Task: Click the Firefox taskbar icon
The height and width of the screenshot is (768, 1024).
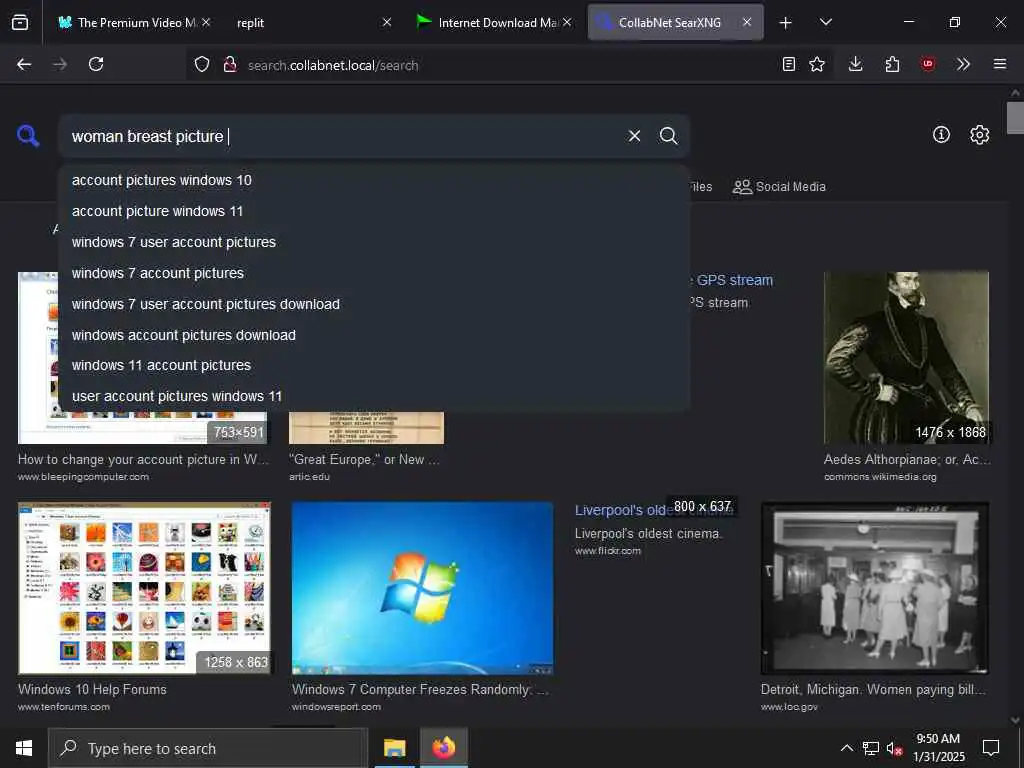Action: tap(443, 748)
